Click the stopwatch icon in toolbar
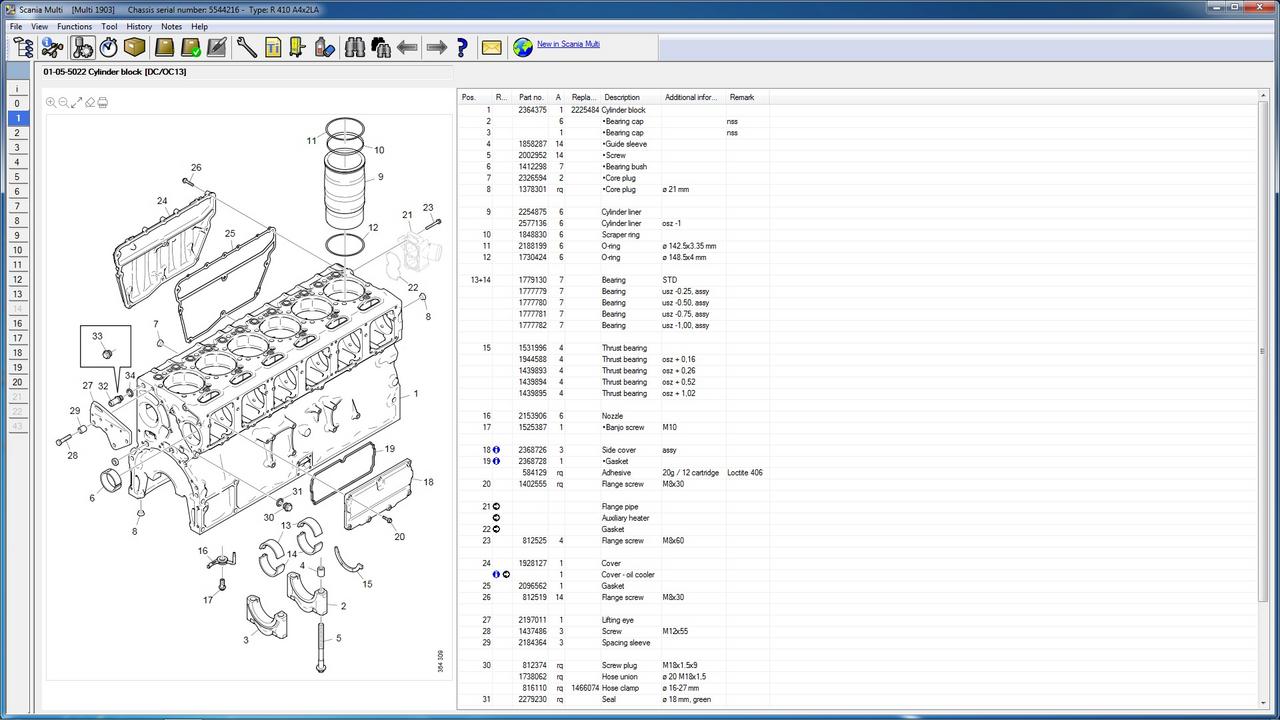Screen dimensions: 1280x720 pyautogui.click(x=108, y=47)
